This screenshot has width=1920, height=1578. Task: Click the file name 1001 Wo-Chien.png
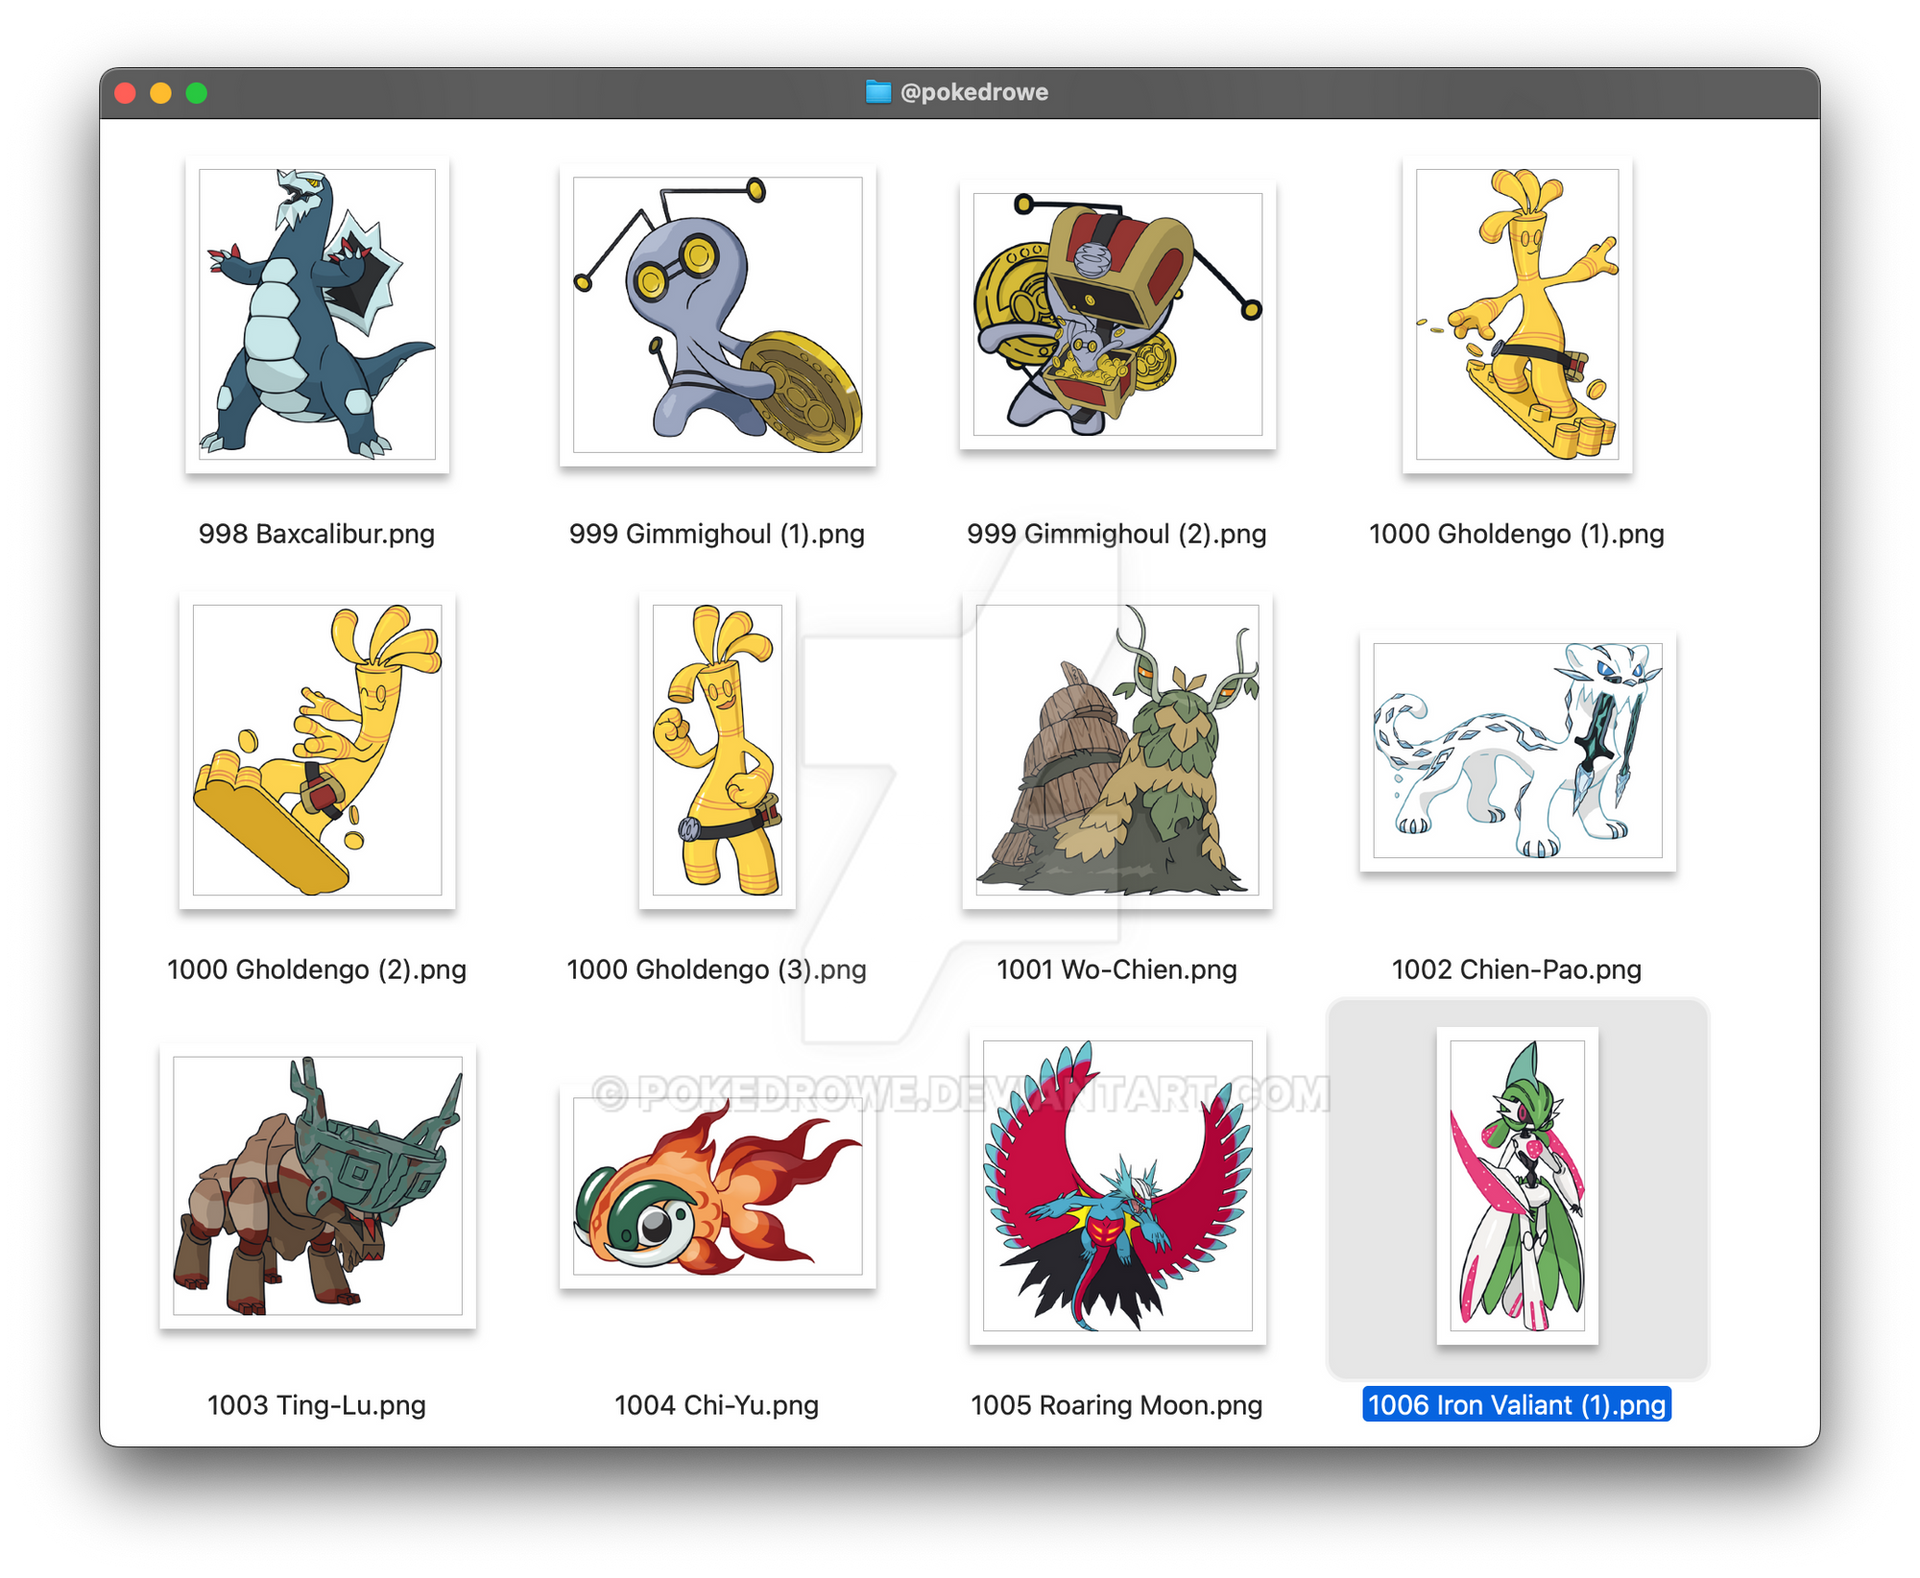click(1117, 970)
